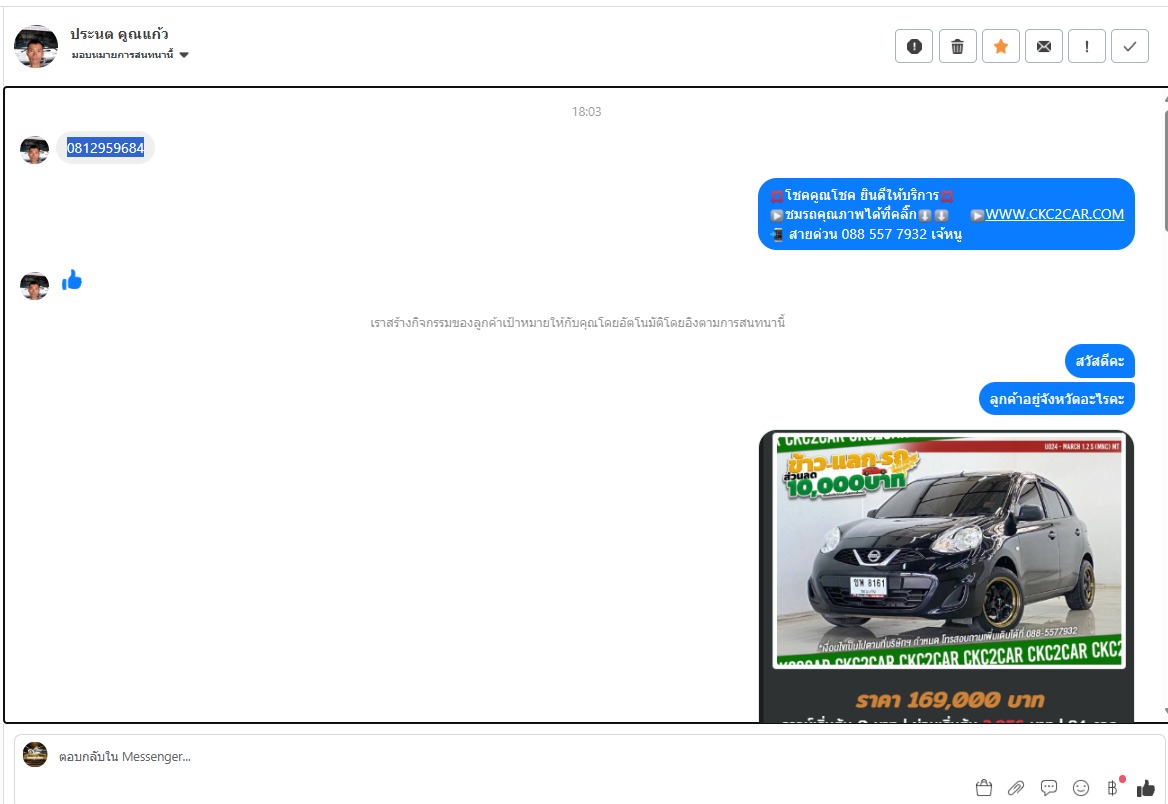The image size is (1168, 804).
Task: Toggle the orange star follow-up icon
Action: click(1000, 46)
